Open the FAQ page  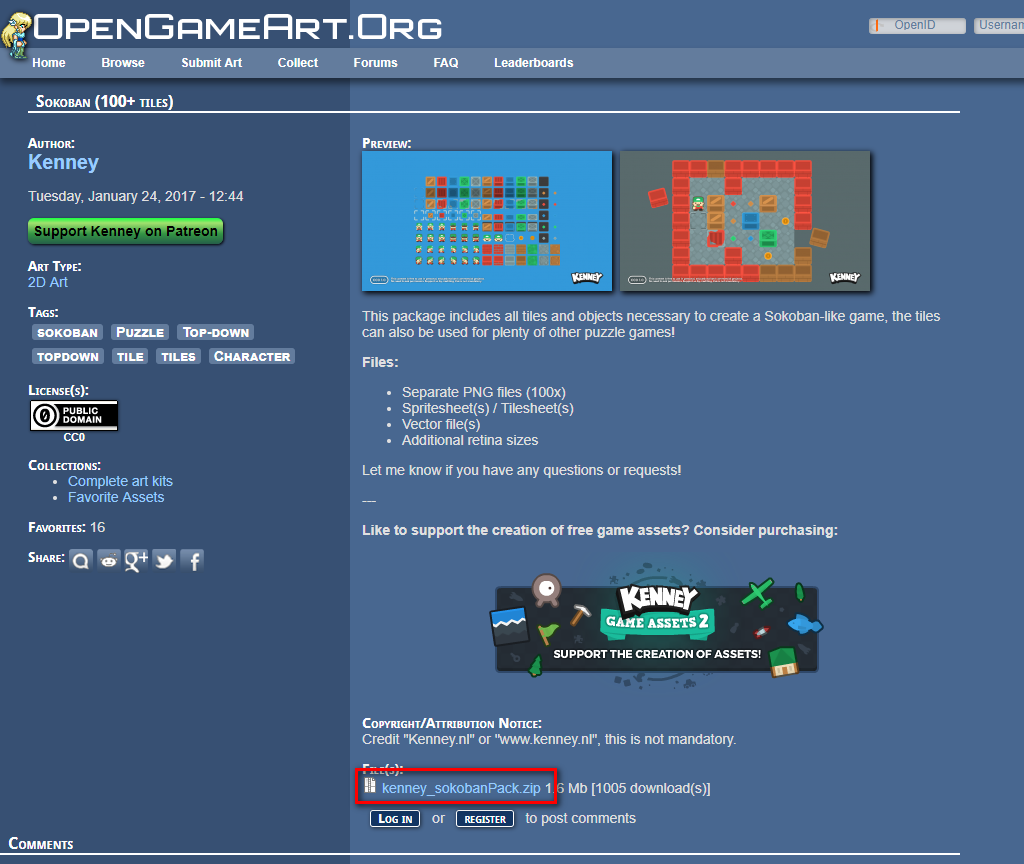coord(446,63)
